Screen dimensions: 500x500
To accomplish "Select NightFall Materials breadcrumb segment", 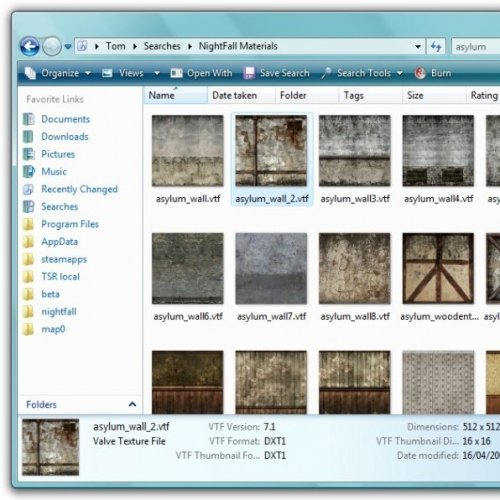I will click(238, 46).
